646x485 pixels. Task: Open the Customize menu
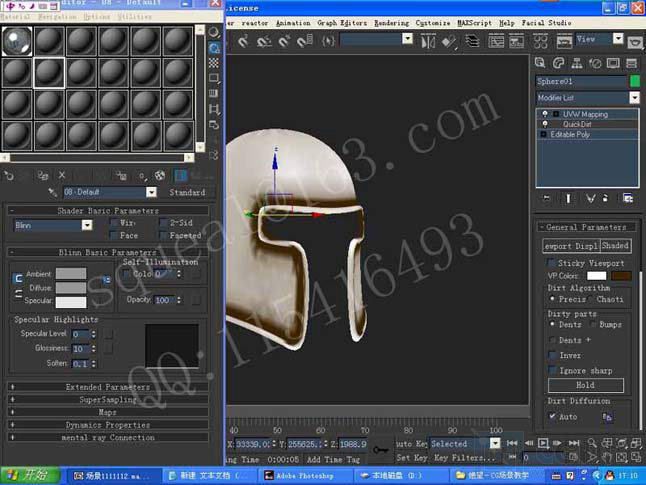[x=433, y=23]
